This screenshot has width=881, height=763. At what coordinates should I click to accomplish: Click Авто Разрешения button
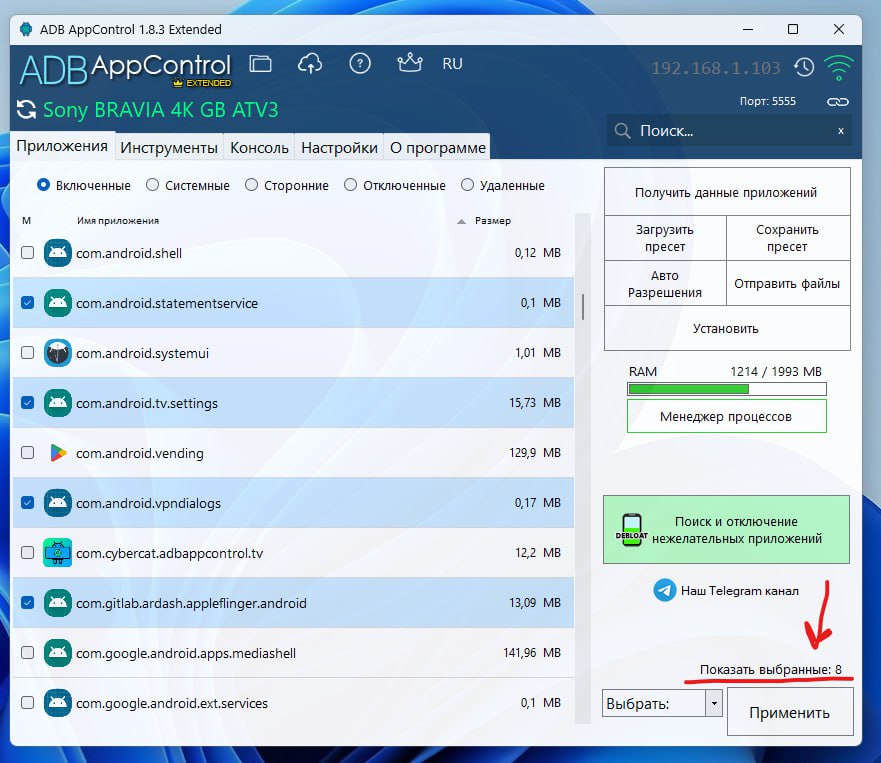pos(665,284)
